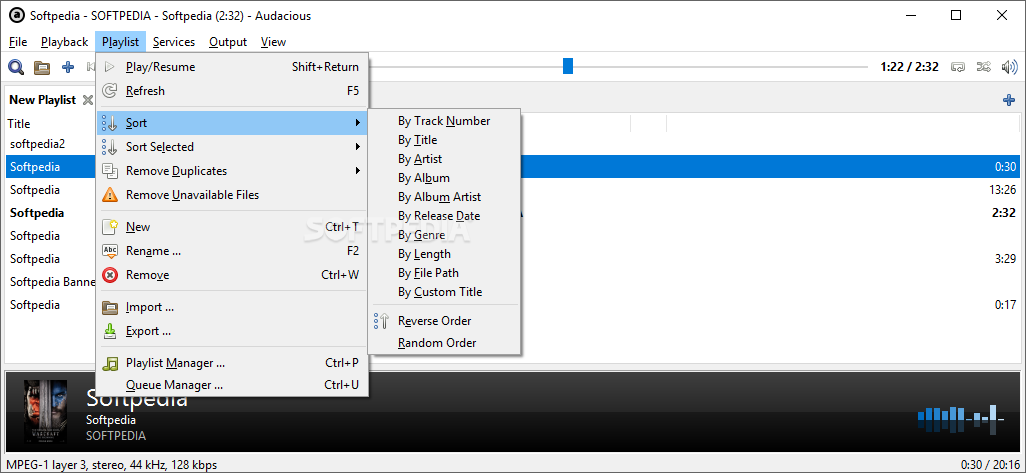Create a New playlist from the menu
Viewport: 1026px width, 473px height.
[232, 227]
